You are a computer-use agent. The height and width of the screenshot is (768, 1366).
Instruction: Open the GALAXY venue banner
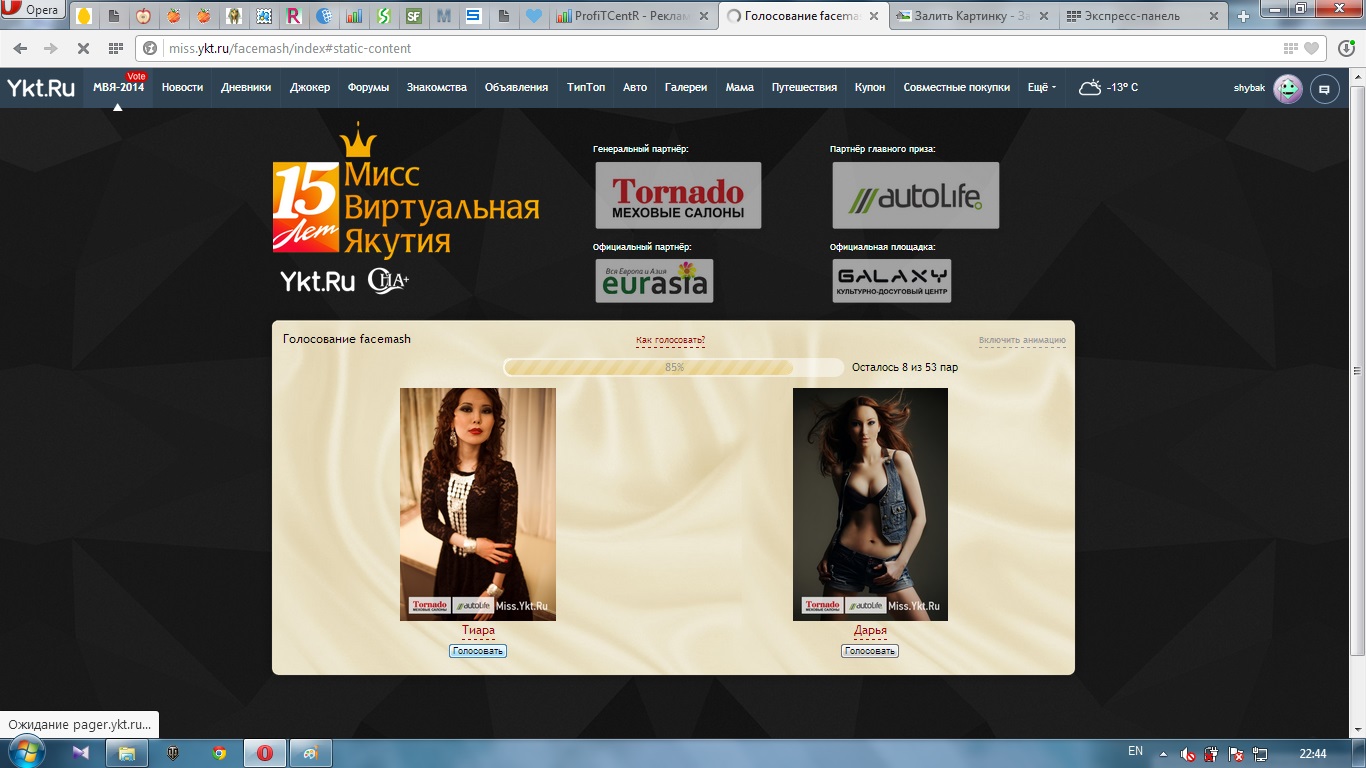point(892,281)
